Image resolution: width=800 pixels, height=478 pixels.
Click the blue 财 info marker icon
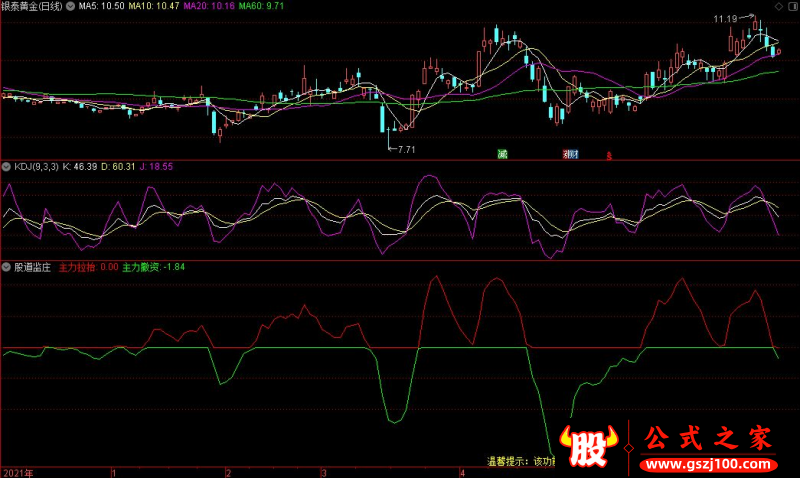click(573, 154)
